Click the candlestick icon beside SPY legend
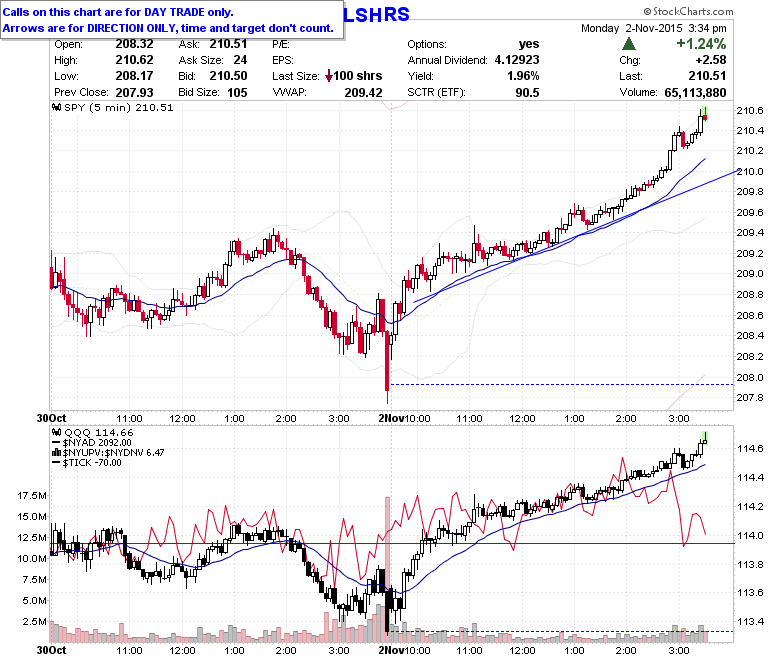The image size is (780, 659). 57,107
